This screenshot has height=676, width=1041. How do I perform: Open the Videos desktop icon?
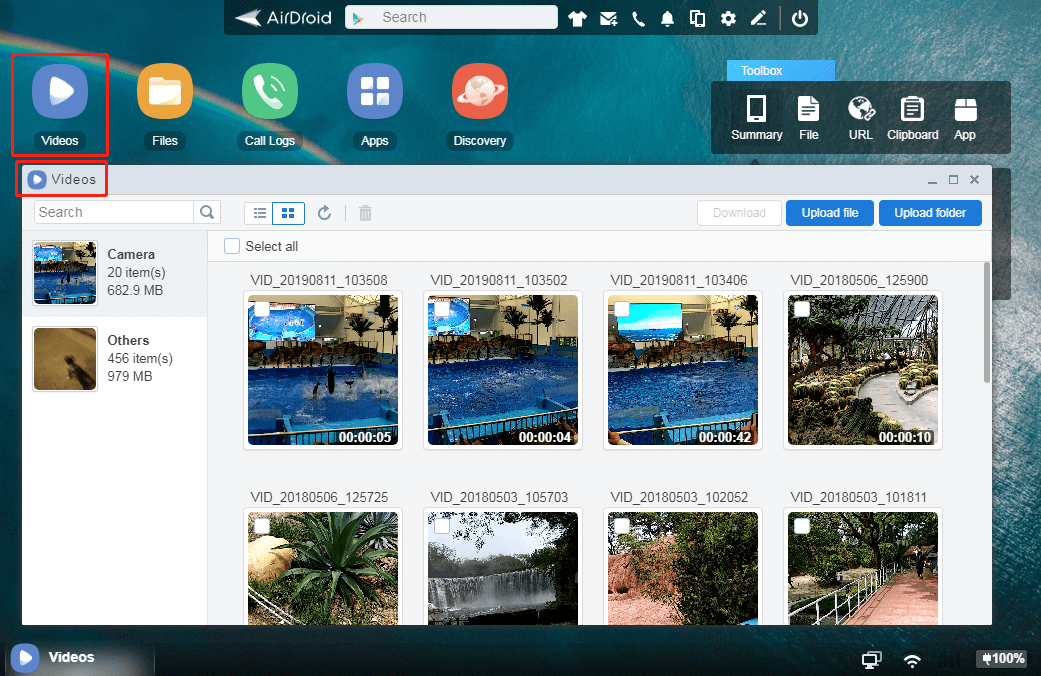pyautogui.click(x=60, y=92)
